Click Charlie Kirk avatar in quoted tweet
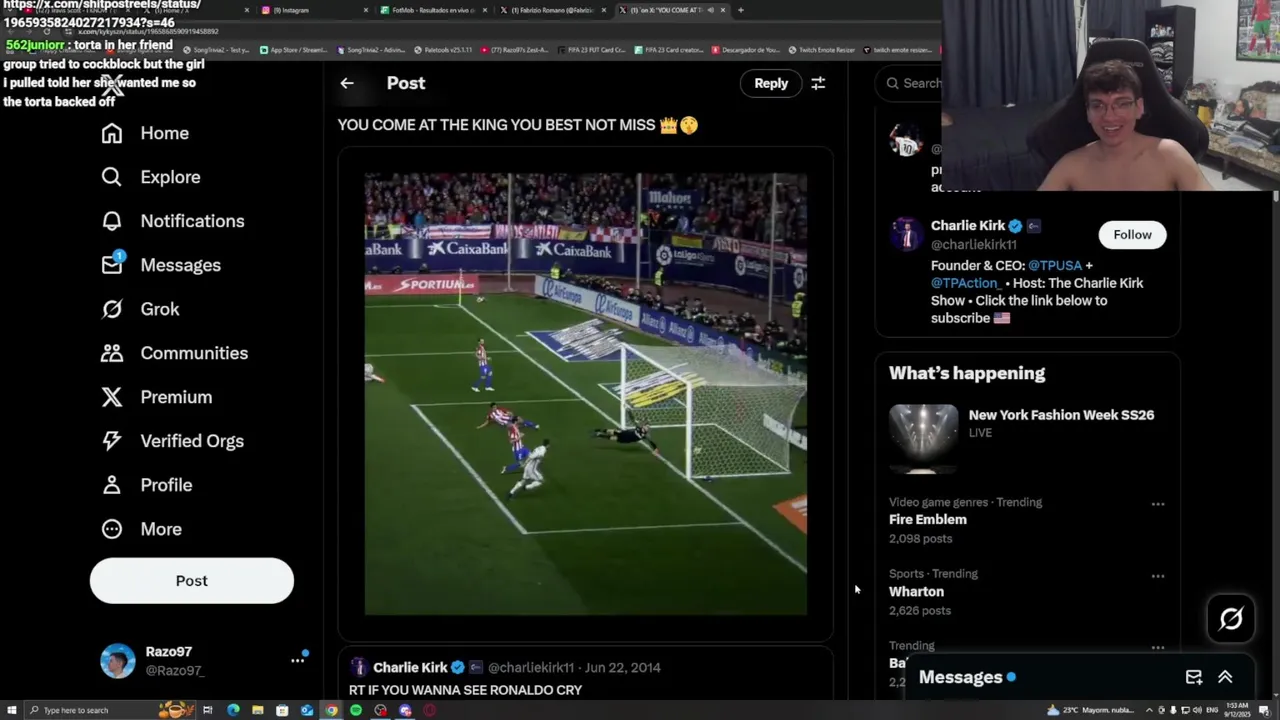The width and height of the screenshot is (1280, 720). point(358,667)
